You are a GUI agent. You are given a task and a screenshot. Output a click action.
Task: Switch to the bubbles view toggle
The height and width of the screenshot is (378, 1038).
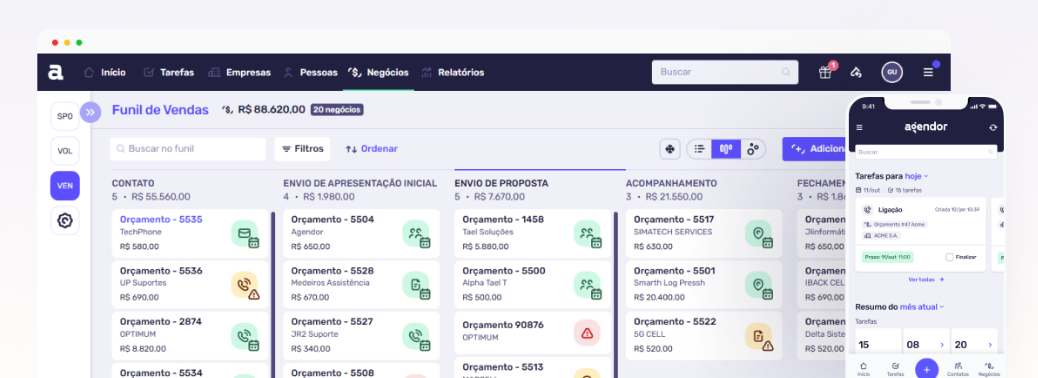(x=753, y=150)
